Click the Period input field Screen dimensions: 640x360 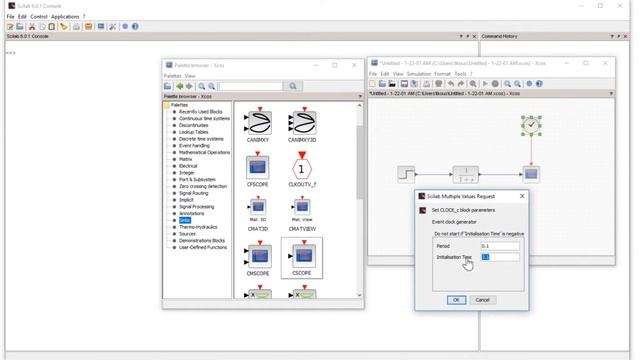tap(500, 246)
